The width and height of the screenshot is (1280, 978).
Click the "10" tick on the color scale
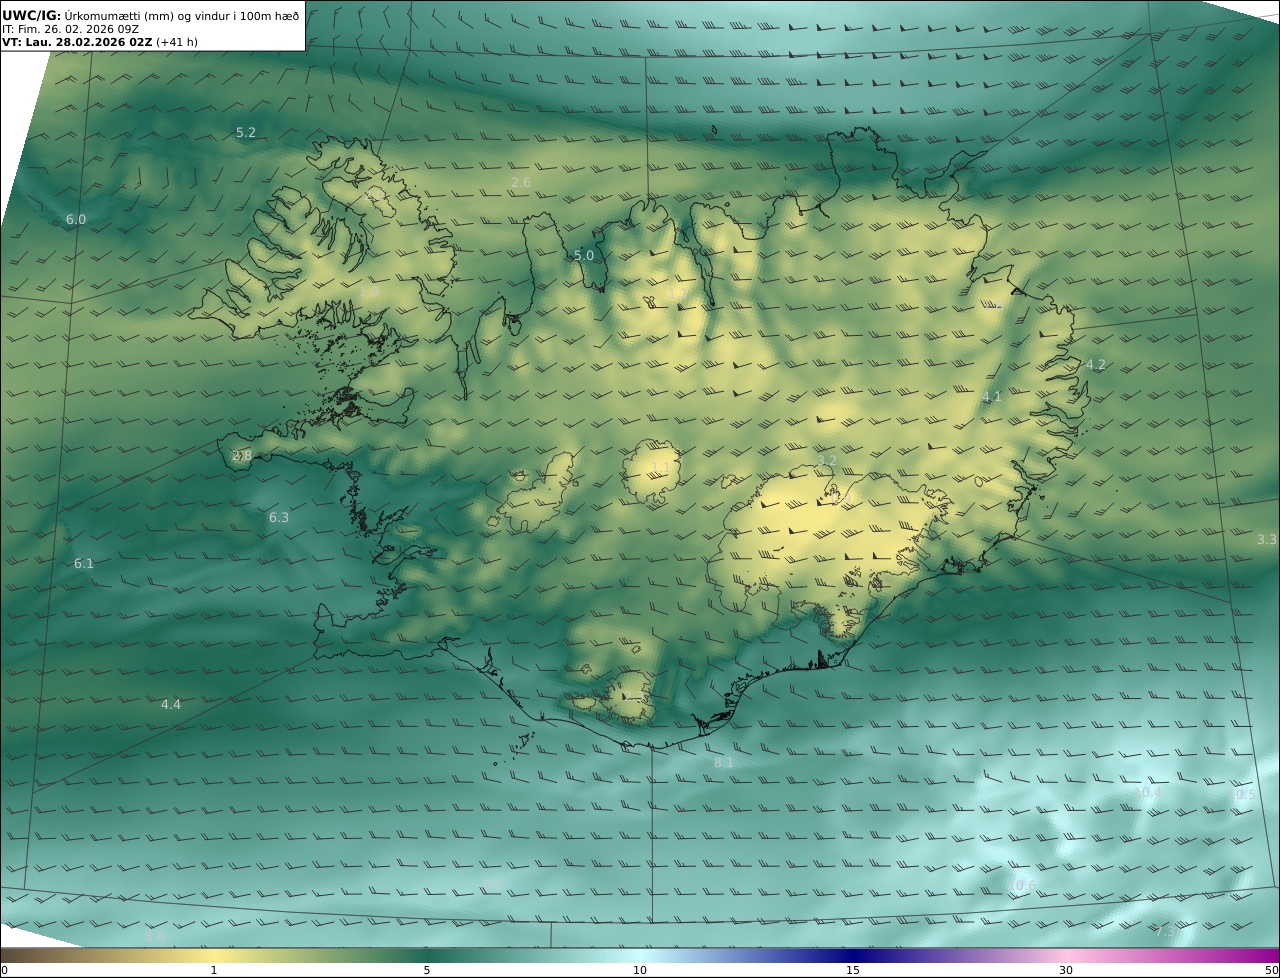640,970
